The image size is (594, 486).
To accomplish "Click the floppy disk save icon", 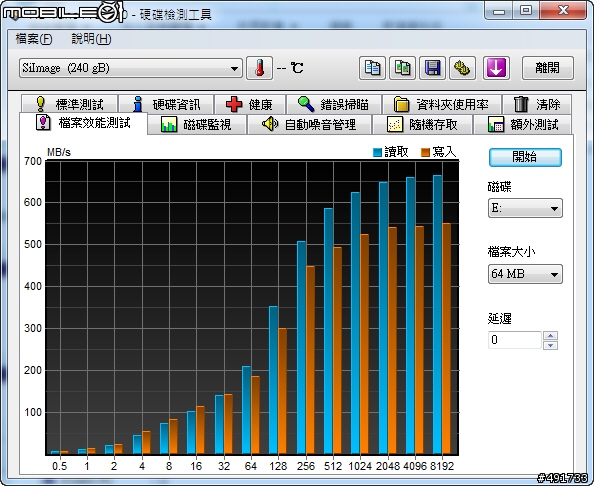I will [432, 68].
